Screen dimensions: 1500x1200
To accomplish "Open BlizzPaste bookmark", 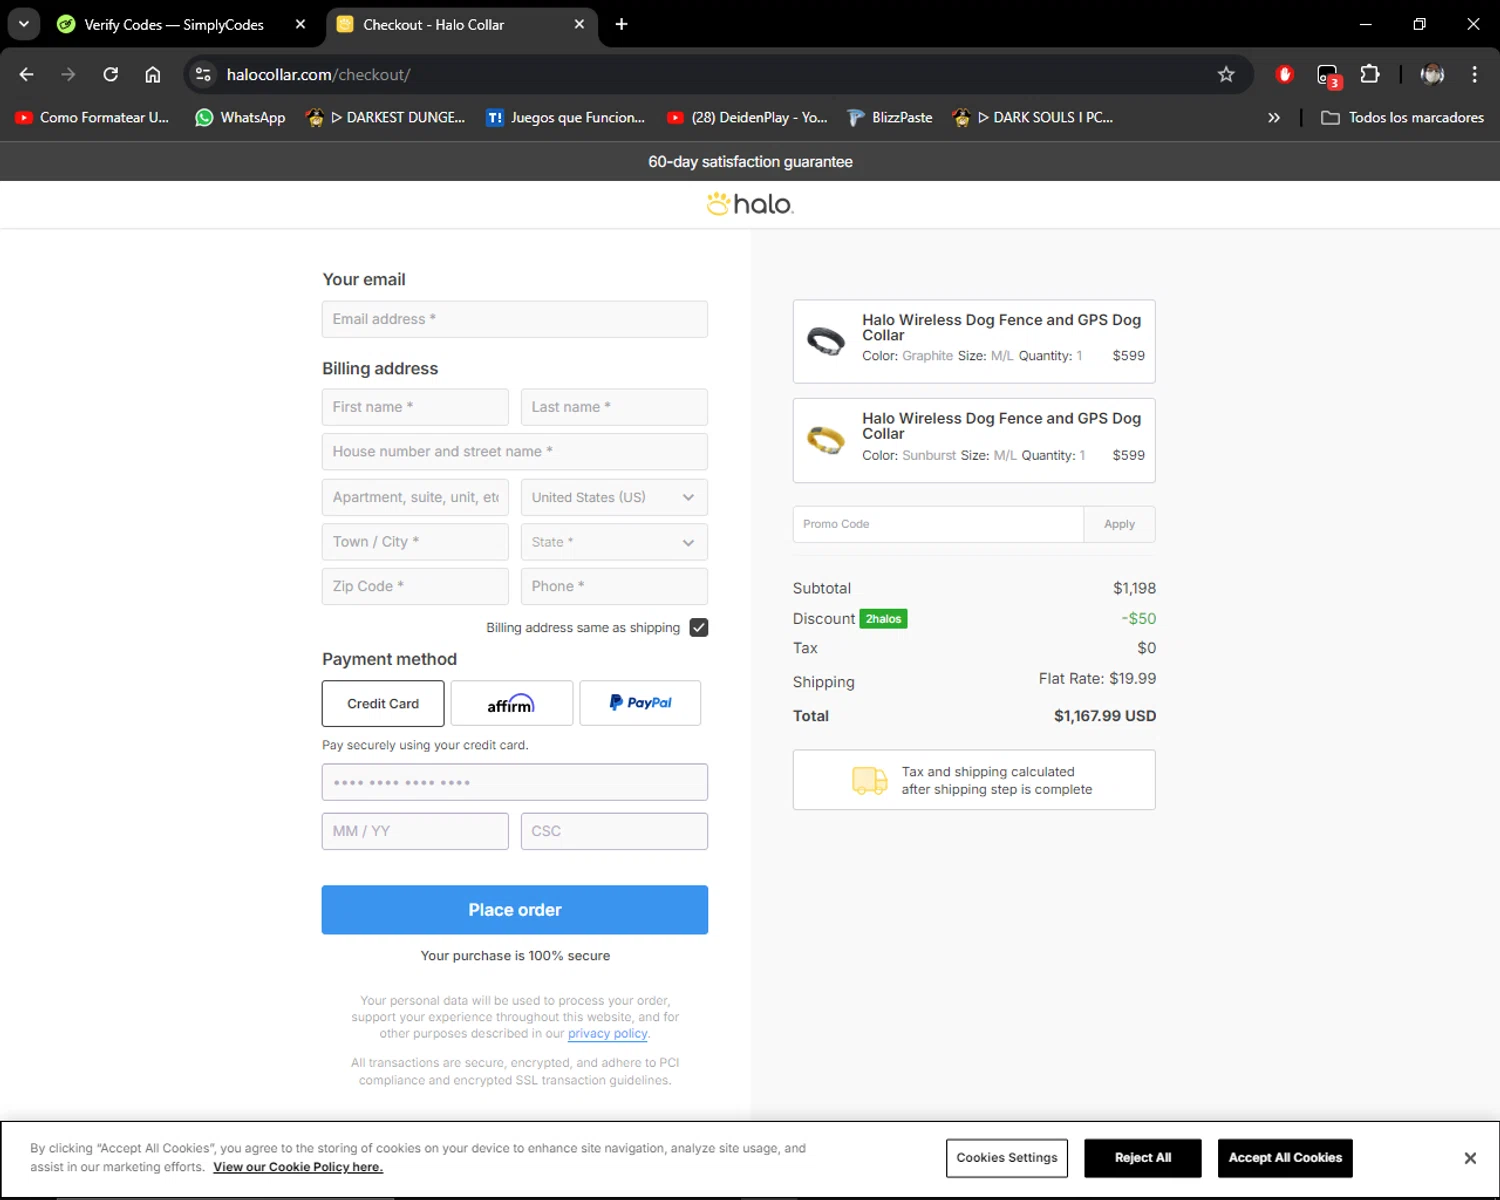I will click(x=890, y=117).
